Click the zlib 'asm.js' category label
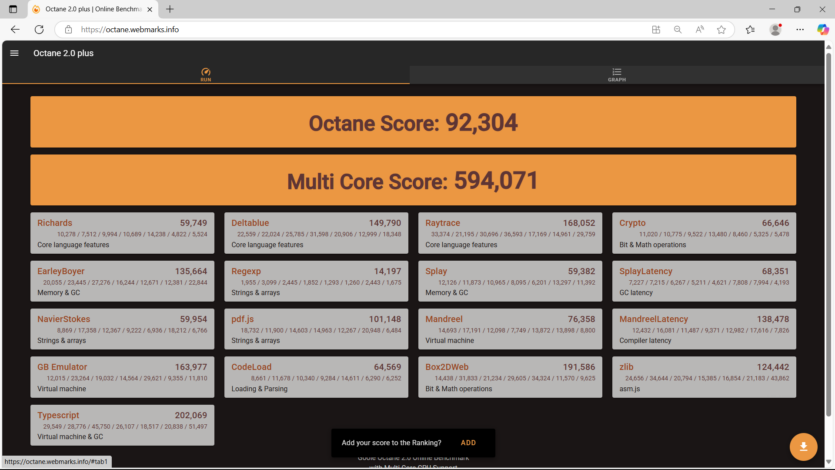835x470 pixels. [x=629, y=389]
